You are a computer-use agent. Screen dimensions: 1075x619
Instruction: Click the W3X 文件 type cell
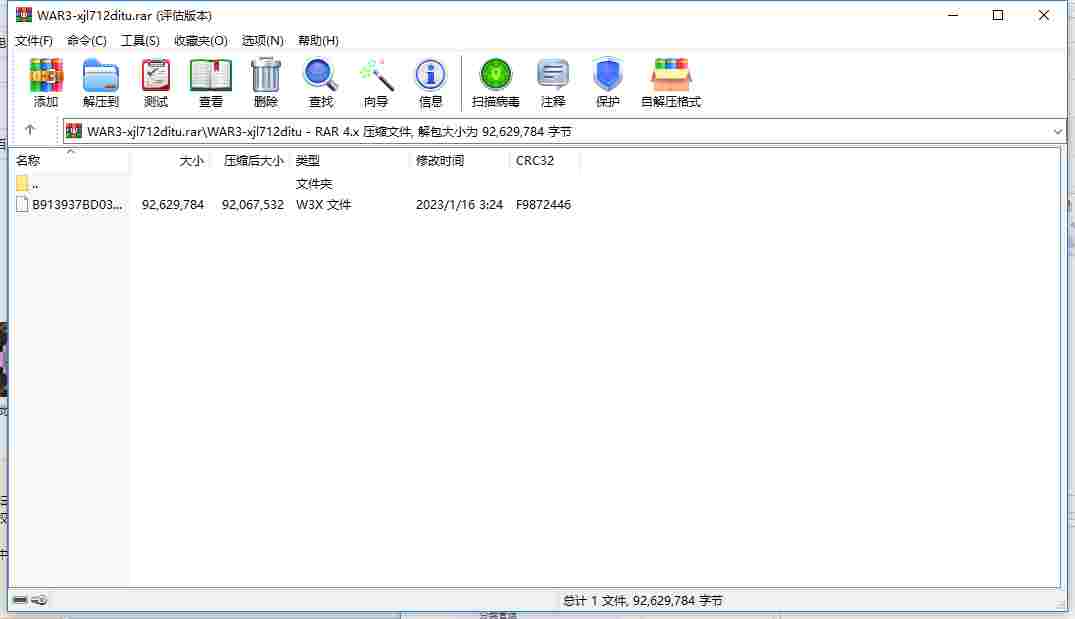click(324, 204)
